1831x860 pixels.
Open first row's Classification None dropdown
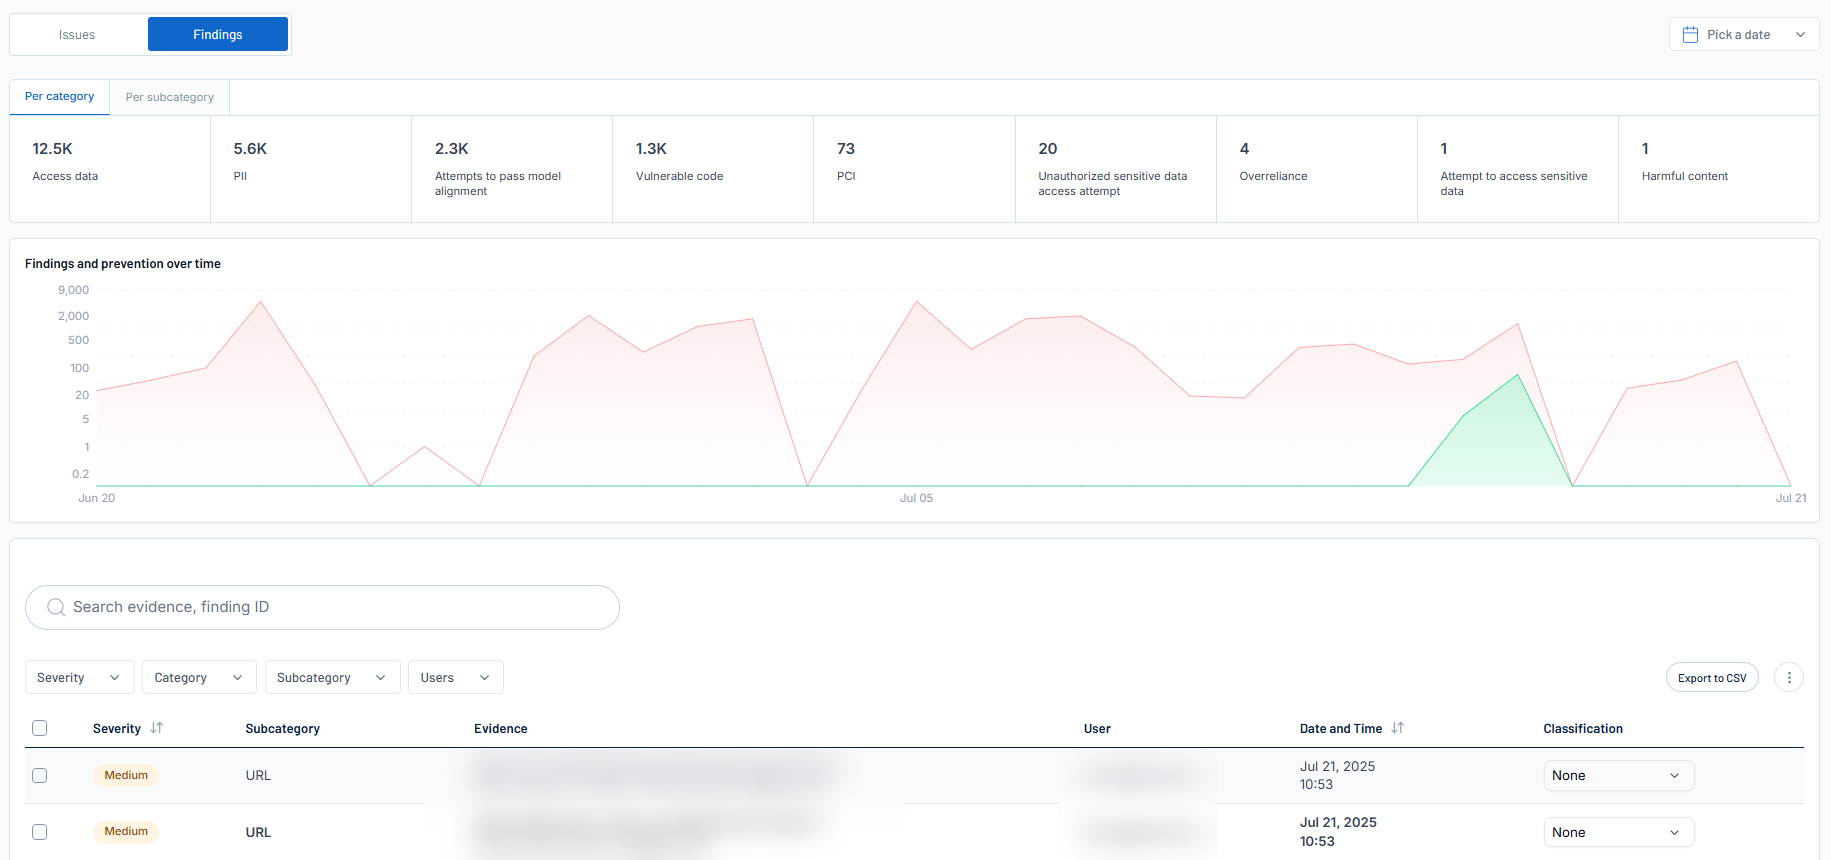1618,775
